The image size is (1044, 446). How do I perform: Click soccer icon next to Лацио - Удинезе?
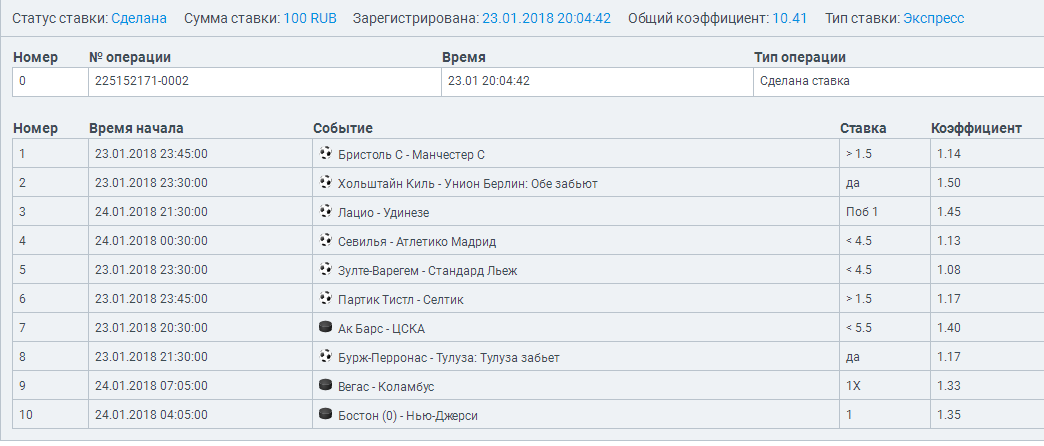coord(325,212)
